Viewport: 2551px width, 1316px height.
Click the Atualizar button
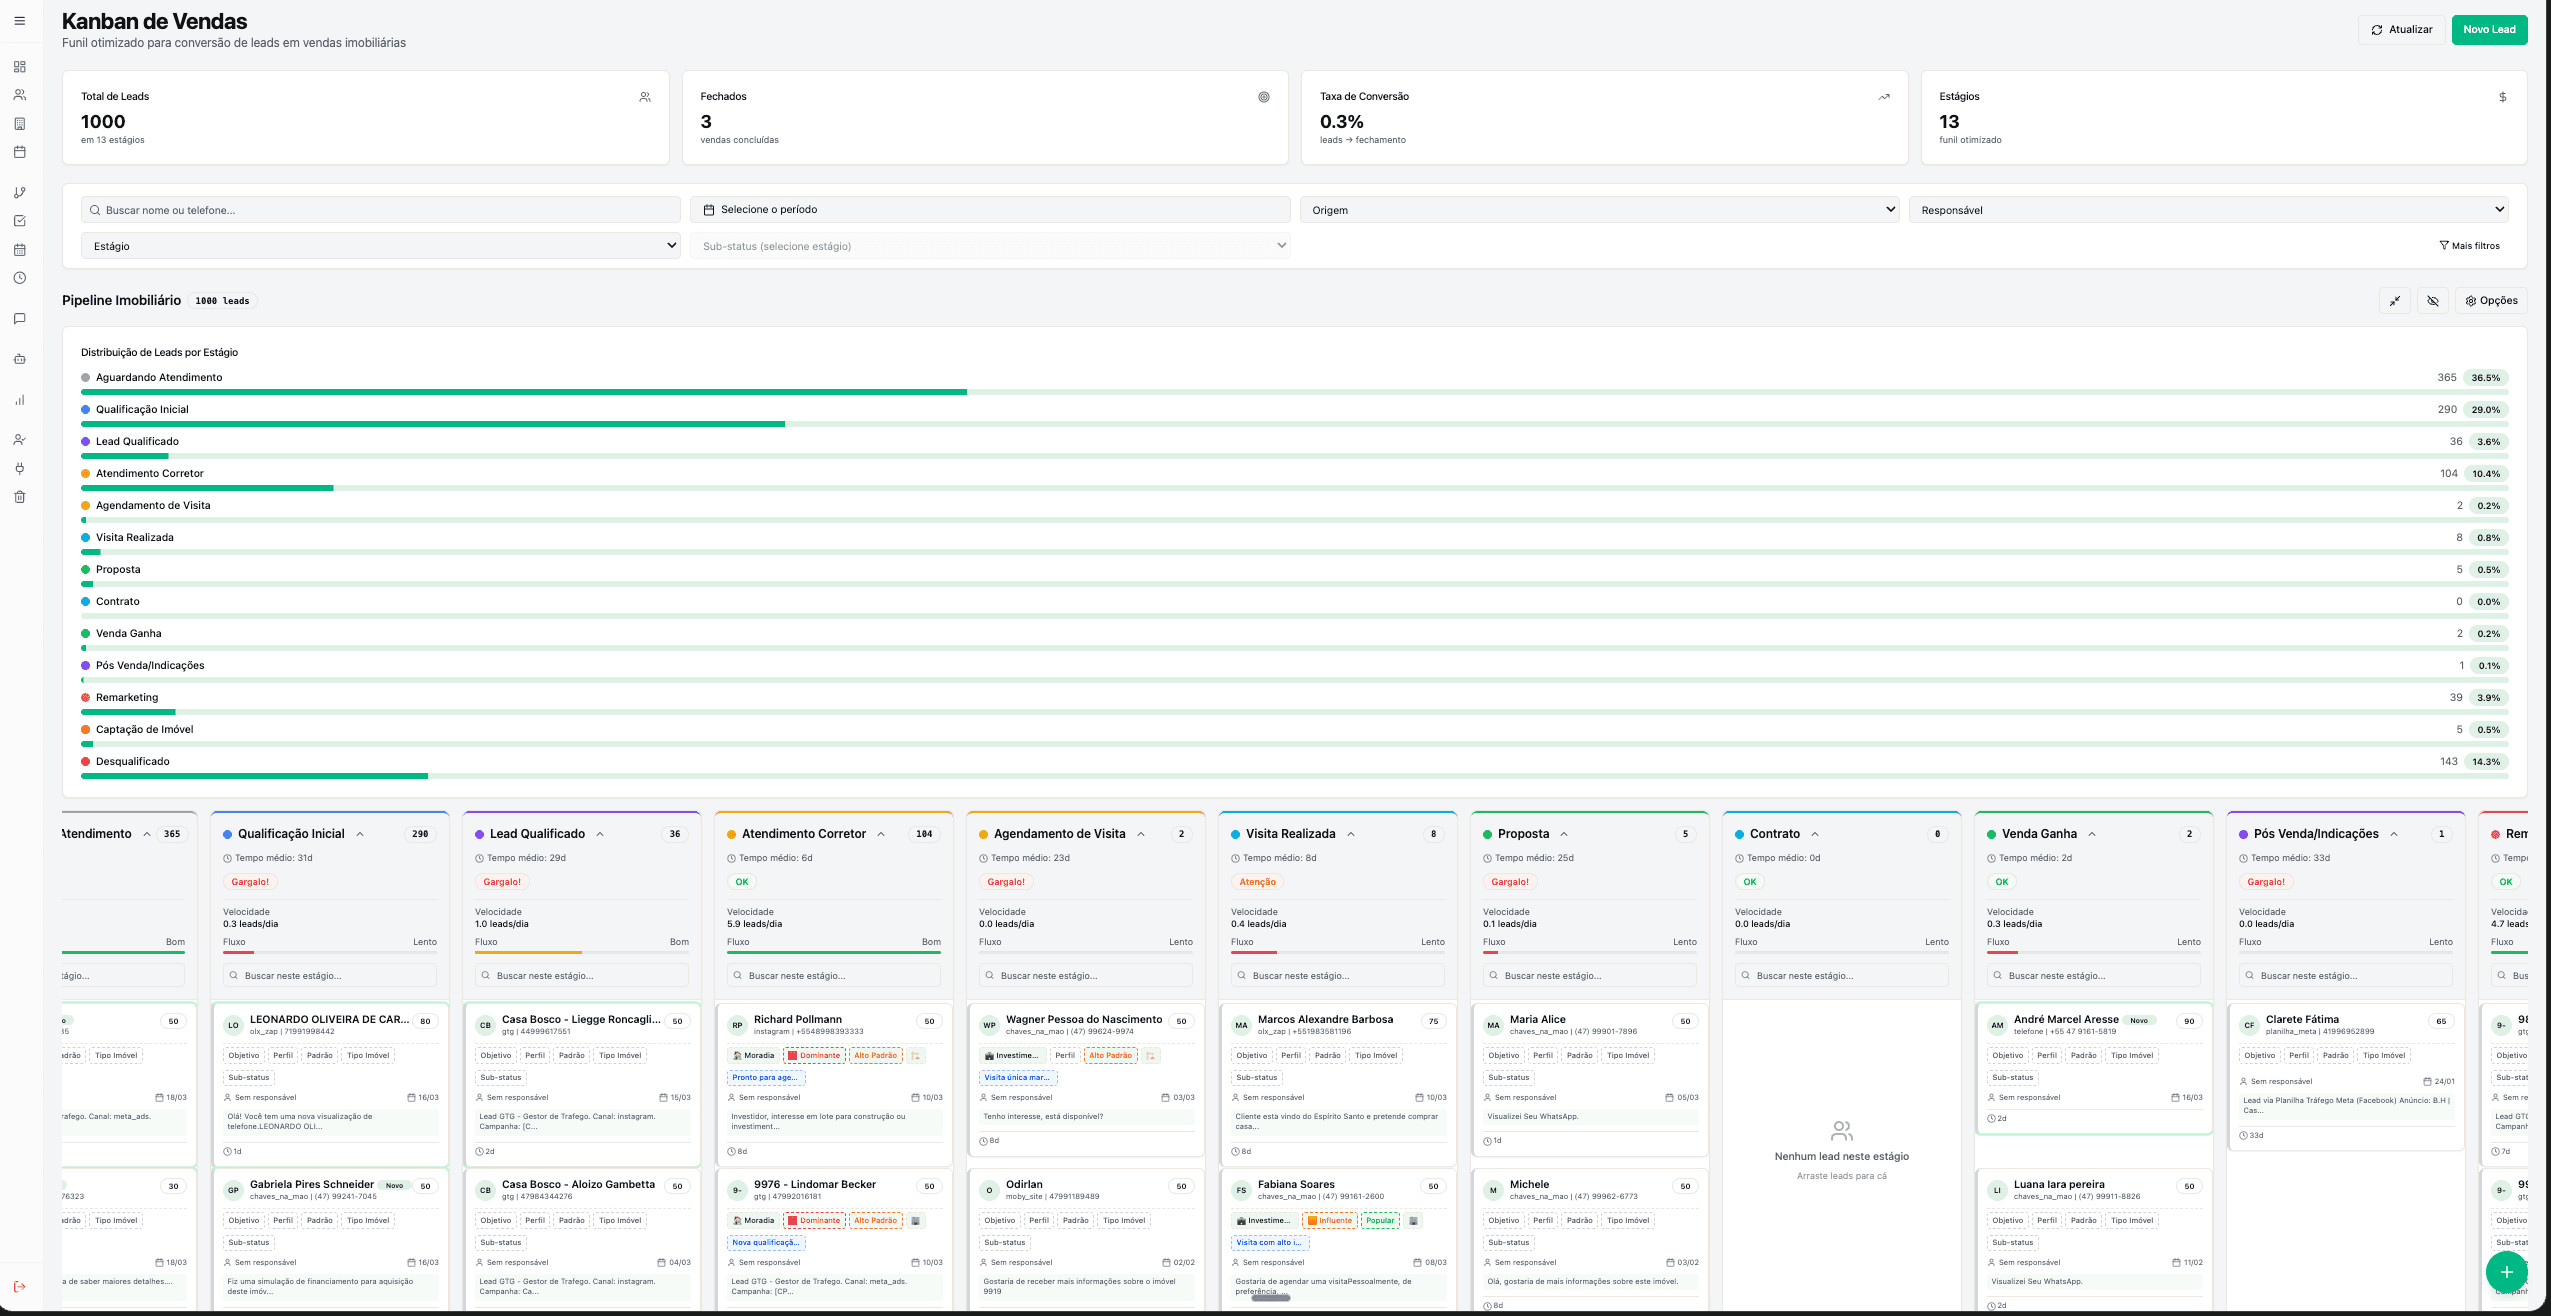[2402, 29]
